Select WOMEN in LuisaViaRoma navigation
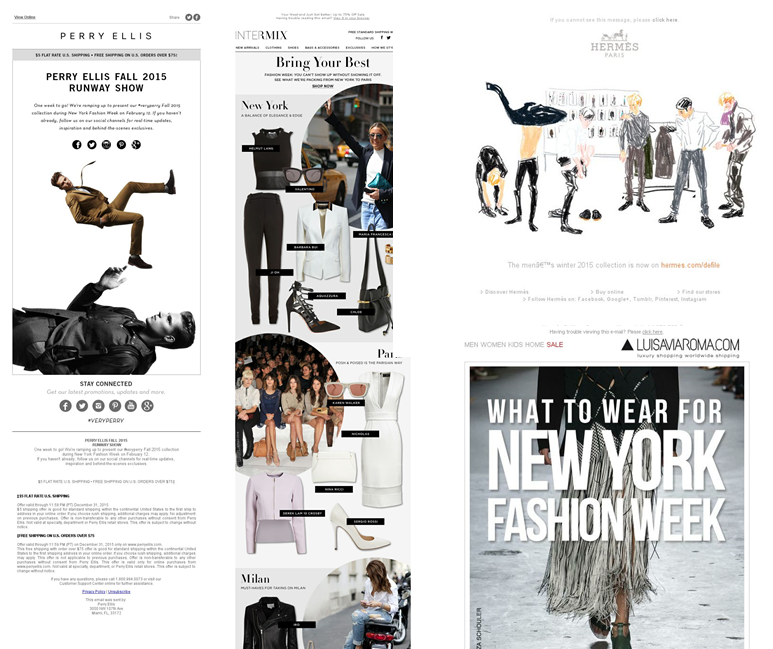This screenshot has width=773, height=649. point(493,345)
